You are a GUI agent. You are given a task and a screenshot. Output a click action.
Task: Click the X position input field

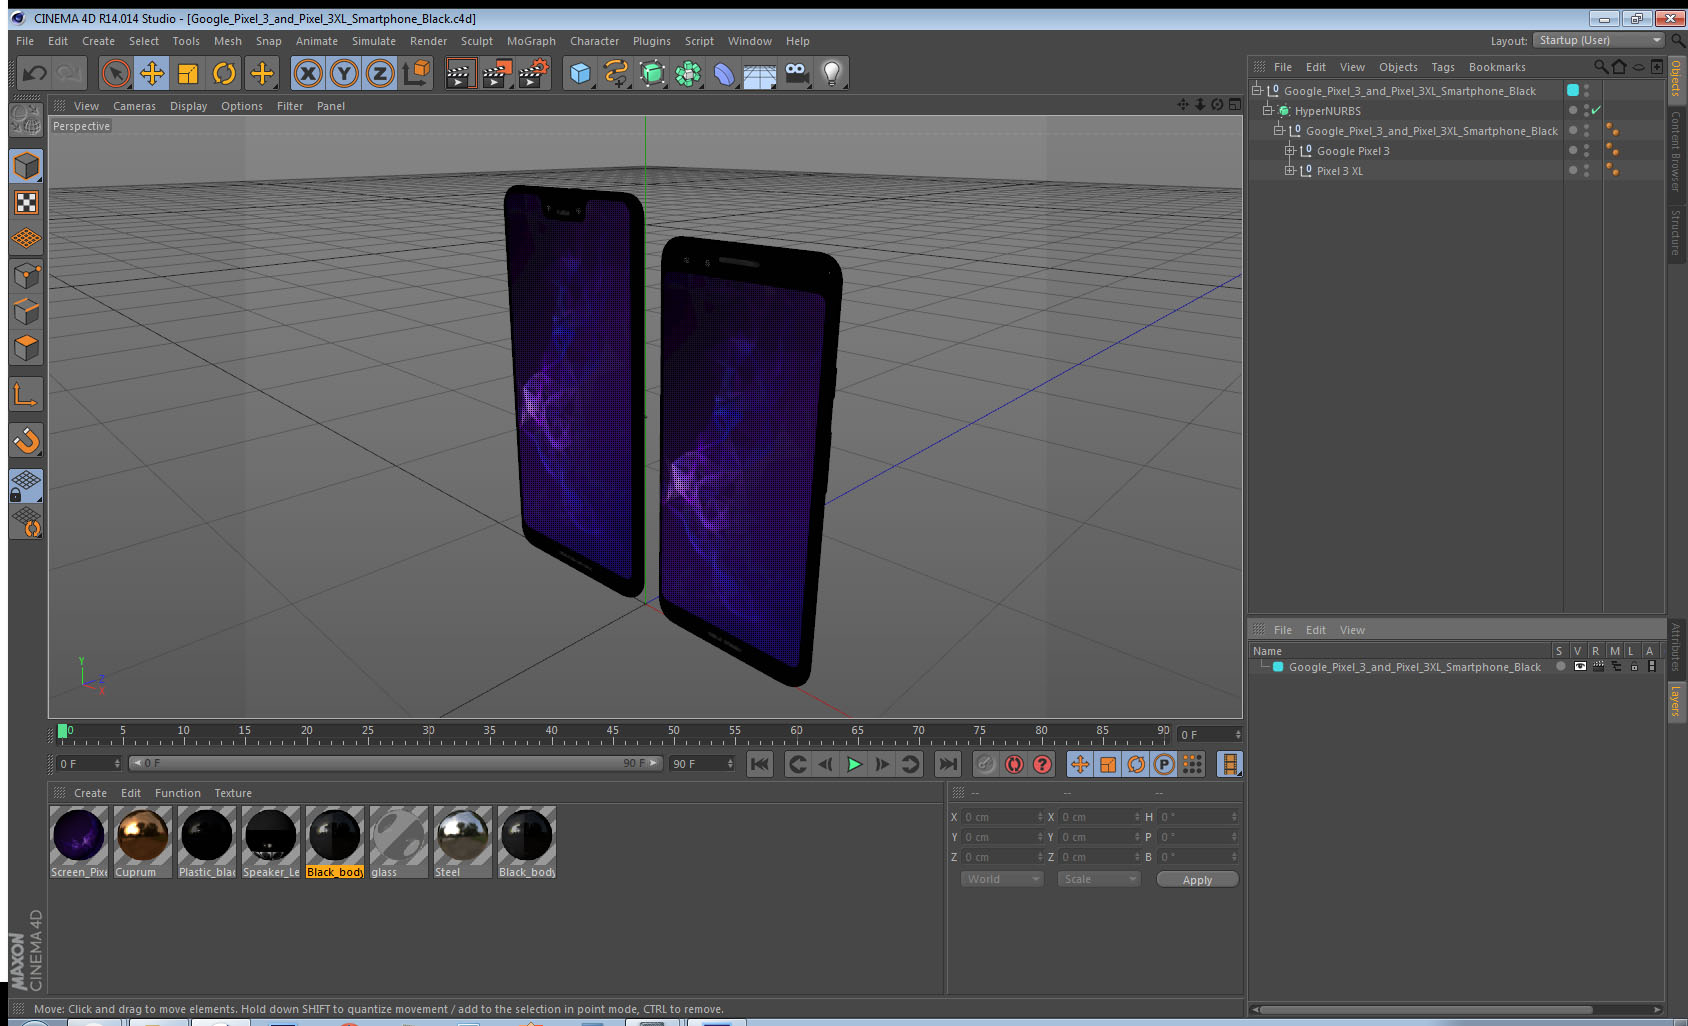(x=1003, y=817)
